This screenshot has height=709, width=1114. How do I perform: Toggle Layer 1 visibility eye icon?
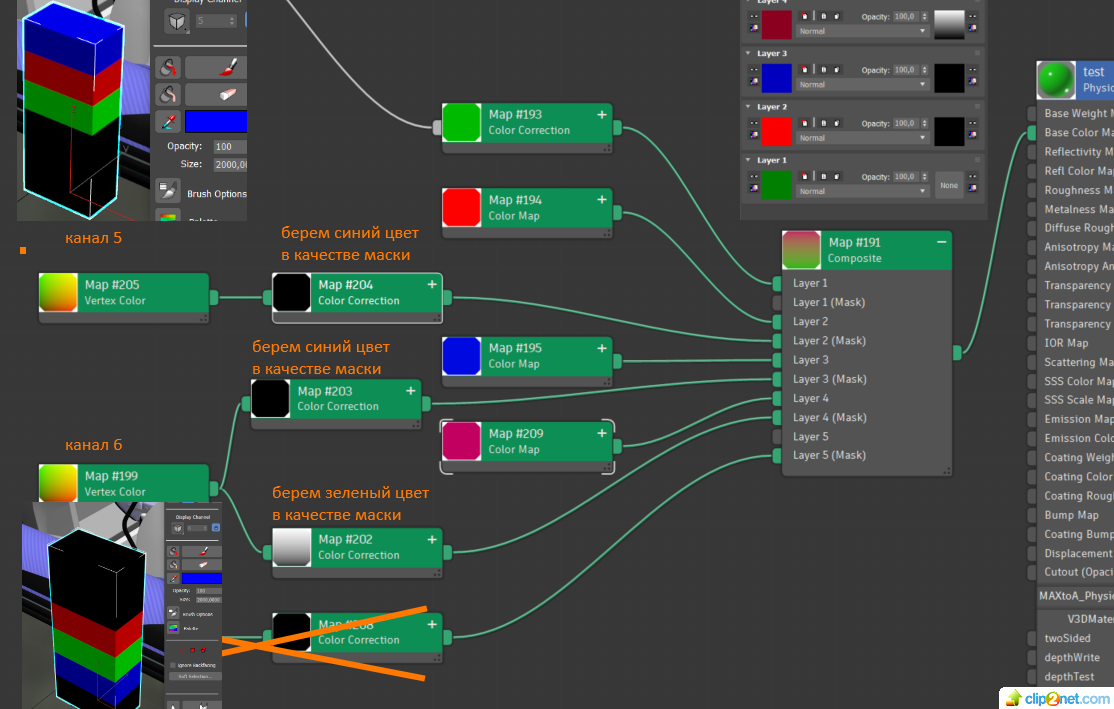pos(752,177)
